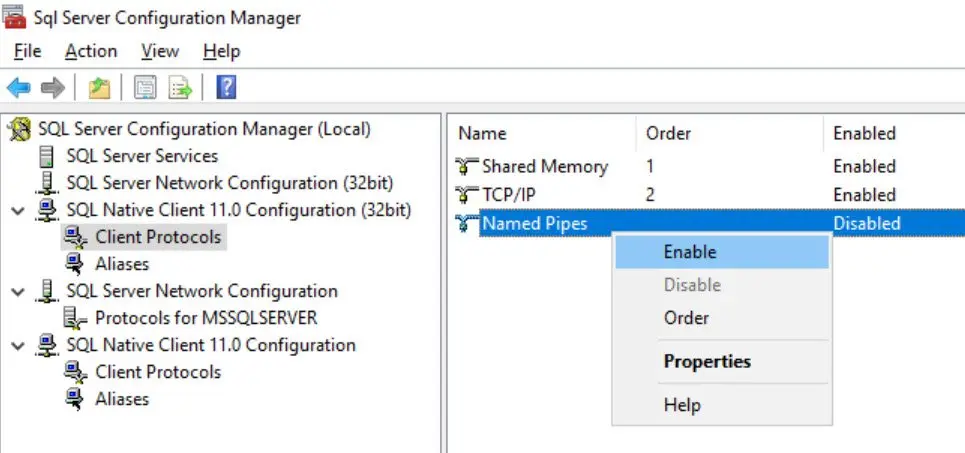
Task: Click the selected Client Protocols node icon
Action: [76, 237]
